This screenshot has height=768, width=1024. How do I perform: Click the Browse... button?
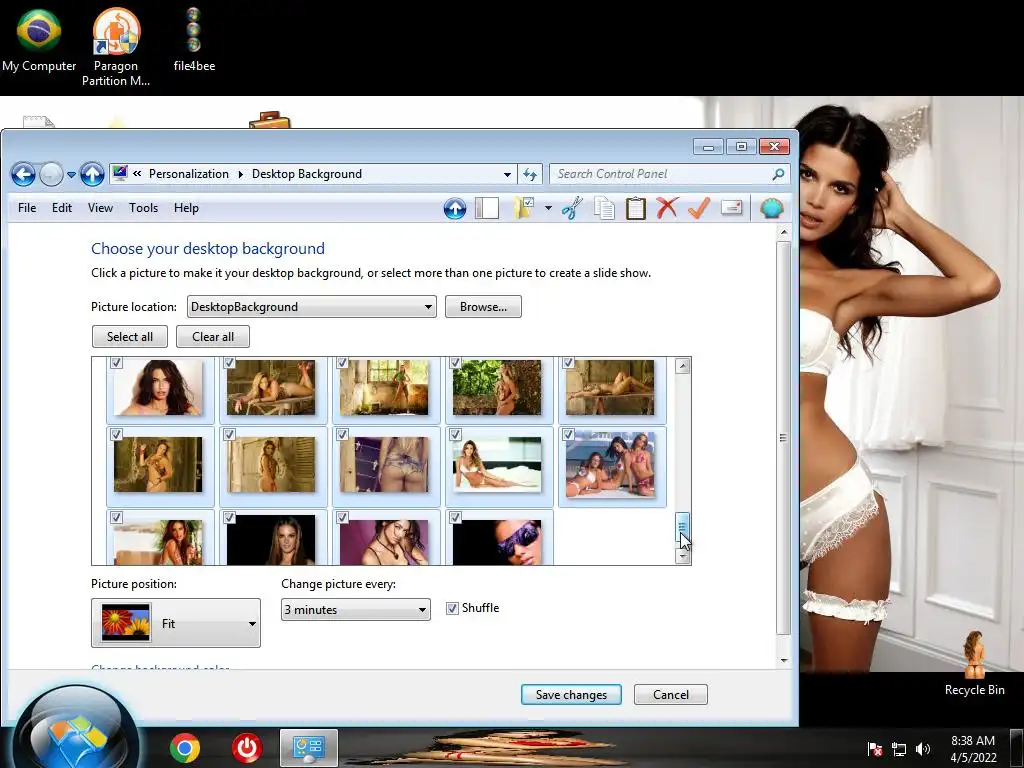pos(483,307)
